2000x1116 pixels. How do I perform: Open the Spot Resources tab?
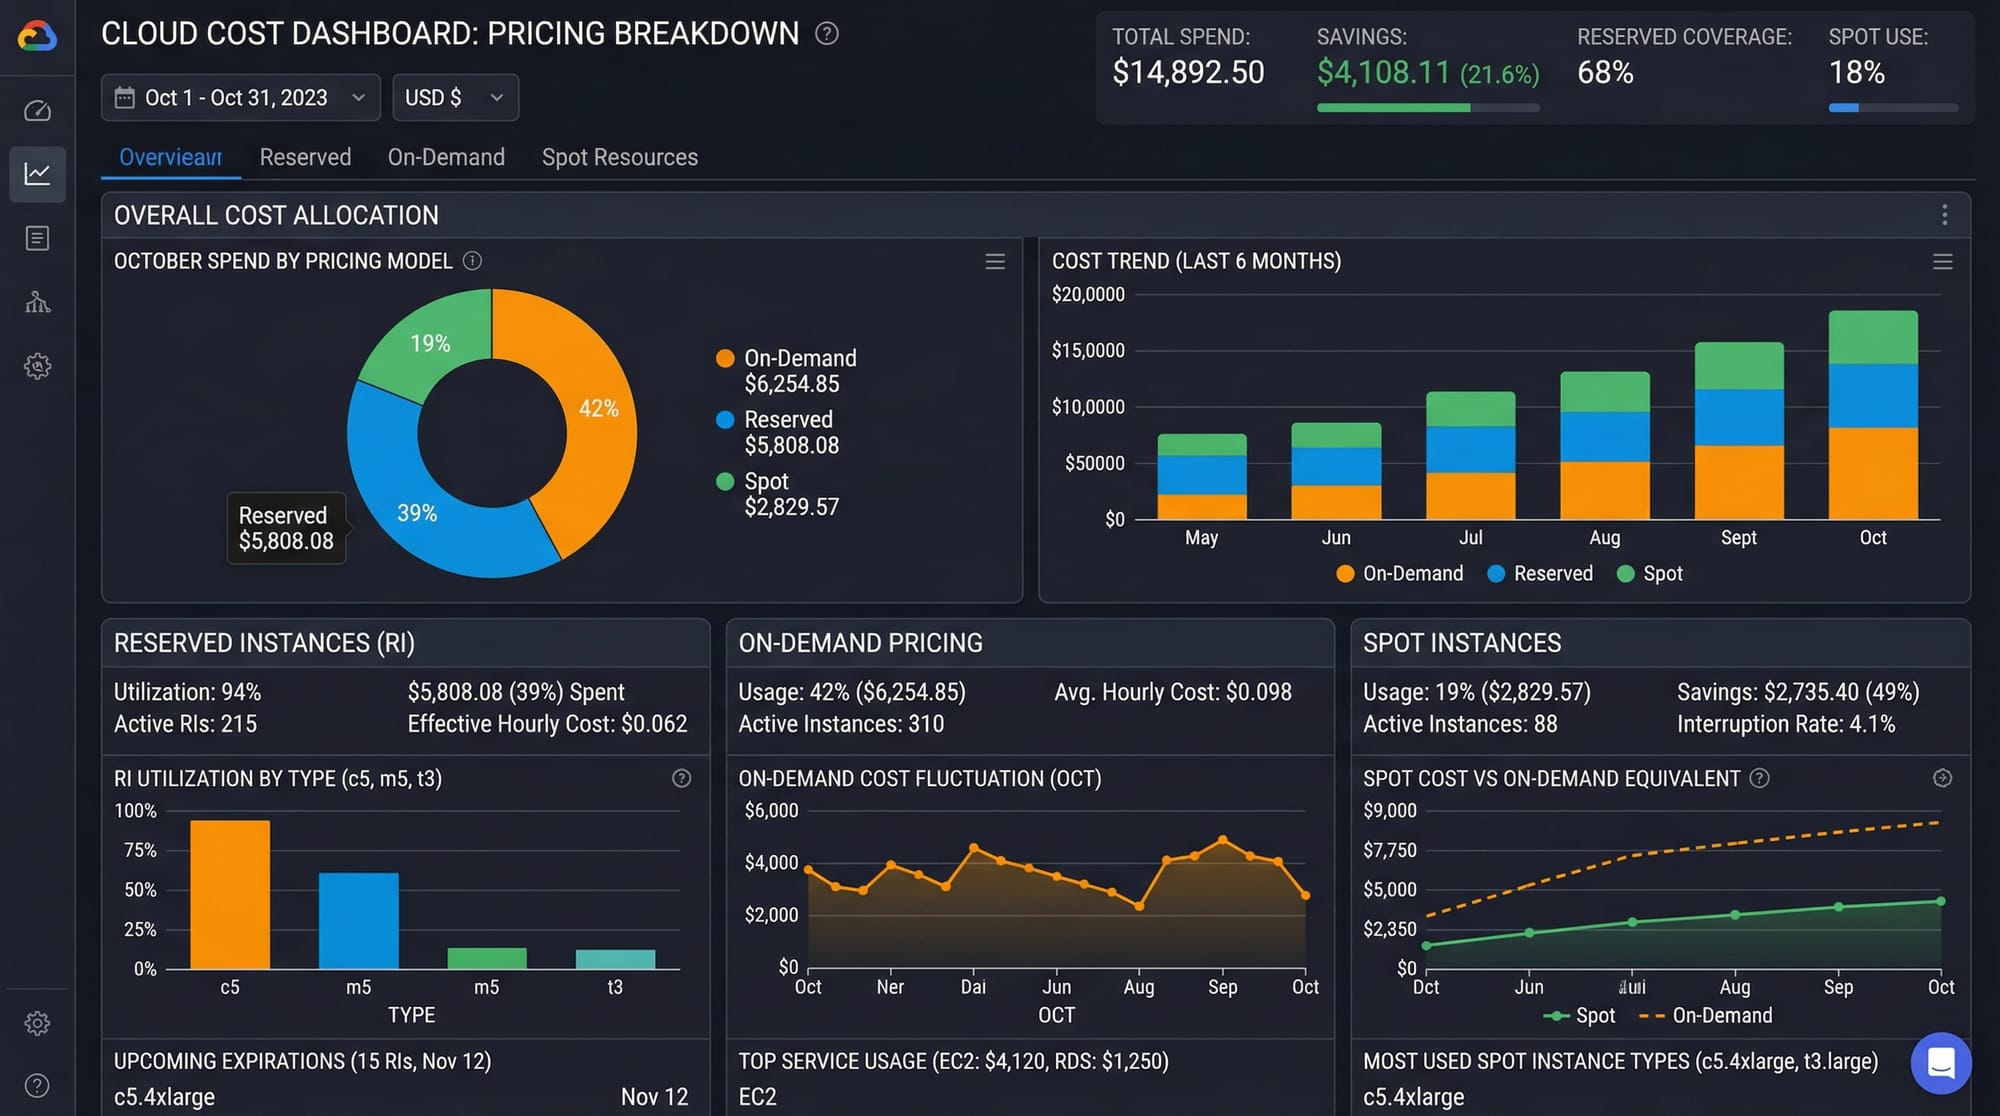pos(620,157)
